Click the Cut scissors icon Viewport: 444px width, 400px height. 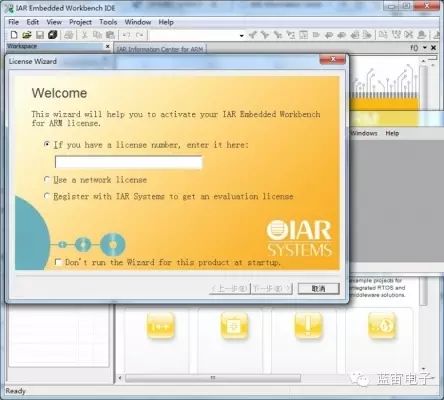coord(85,35)
